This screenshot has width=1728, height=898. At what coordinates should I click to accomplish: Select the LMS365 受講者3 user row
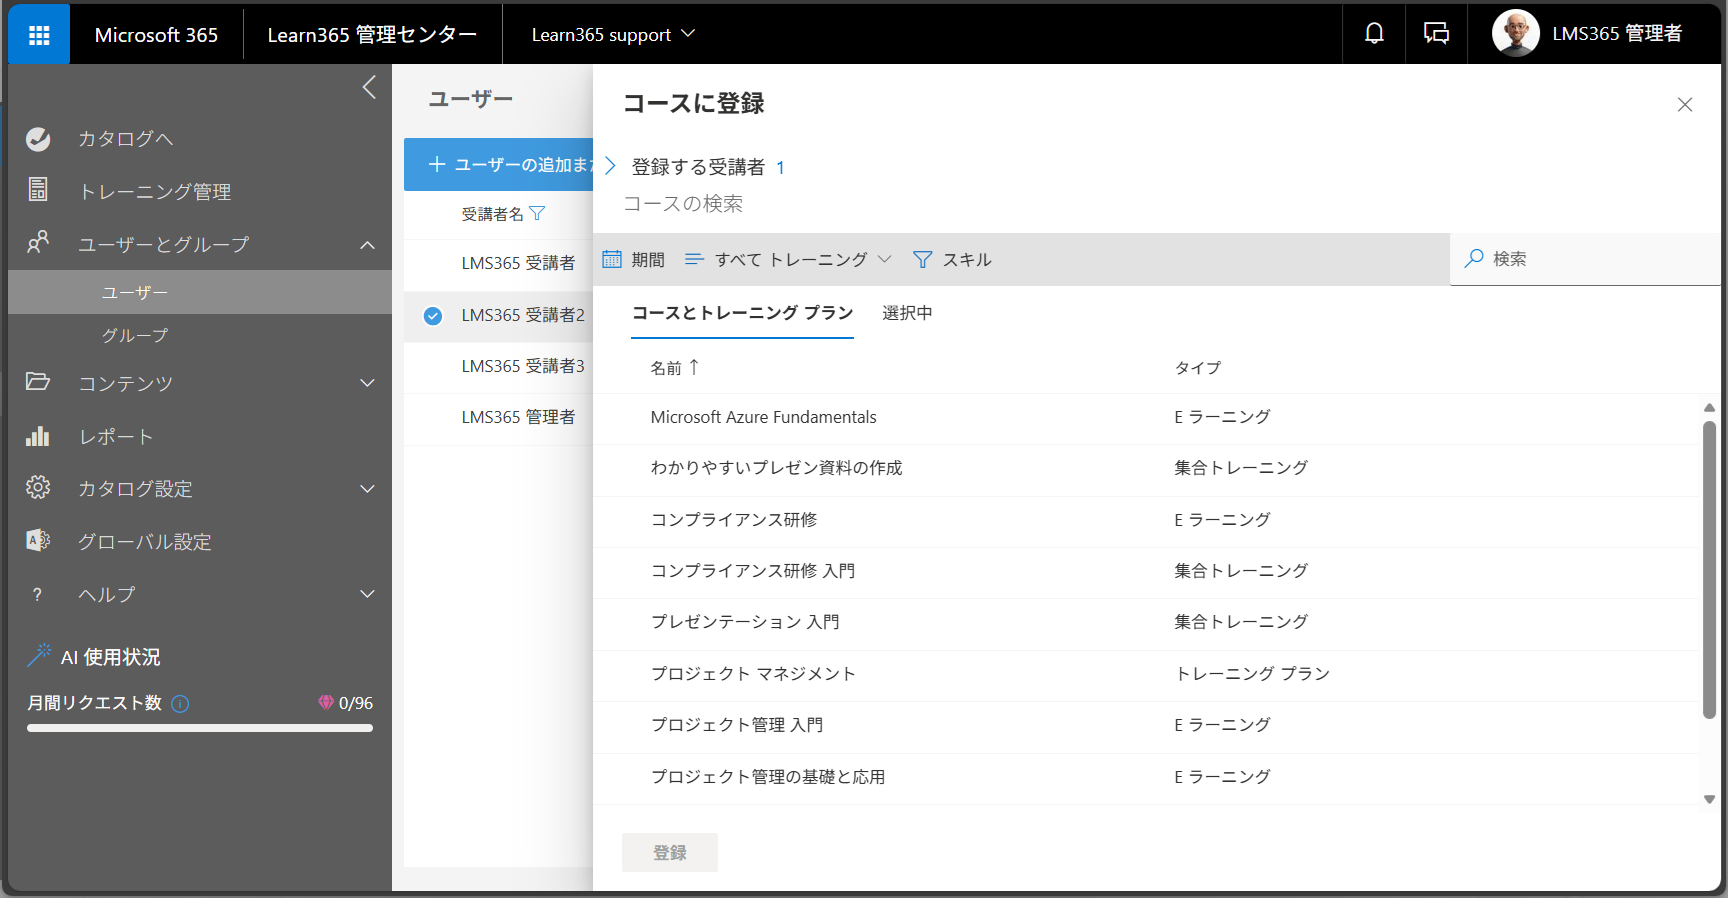point(499,367)
